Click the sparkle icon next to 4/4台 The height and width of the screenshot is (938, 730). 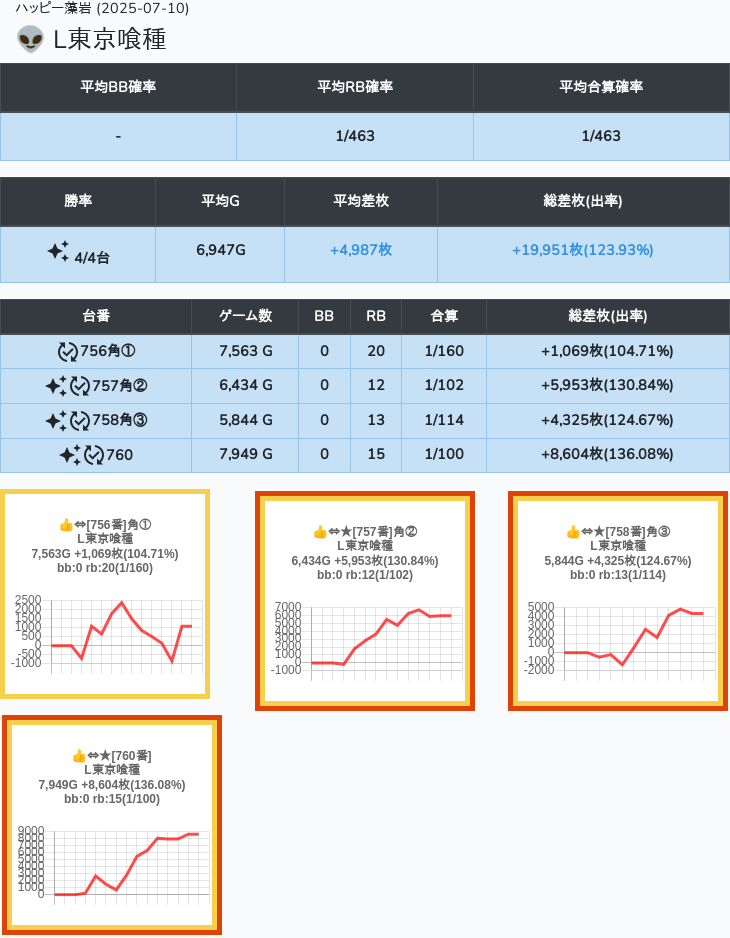(x=59, y=251)
